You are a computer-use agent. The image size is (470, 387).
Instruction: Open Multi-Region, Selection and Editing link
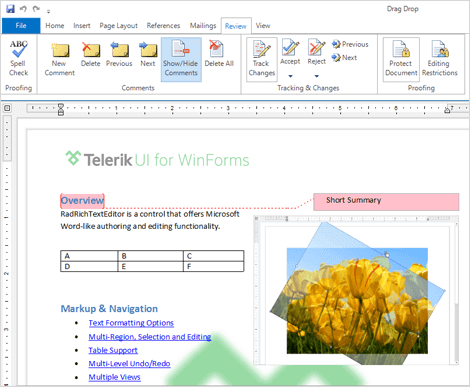point(150,337)
